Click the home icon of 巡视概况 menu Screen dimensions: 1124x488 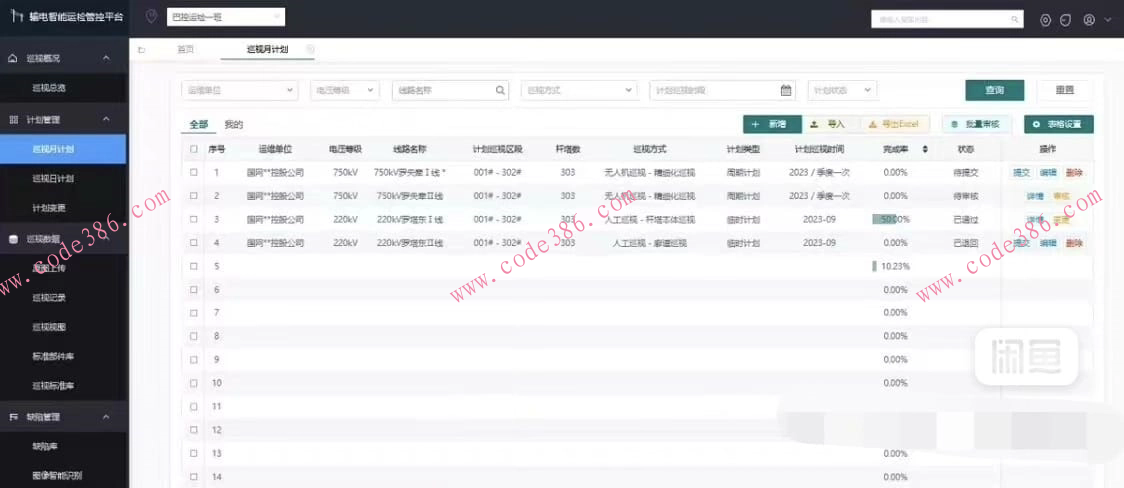coord(13,58)
